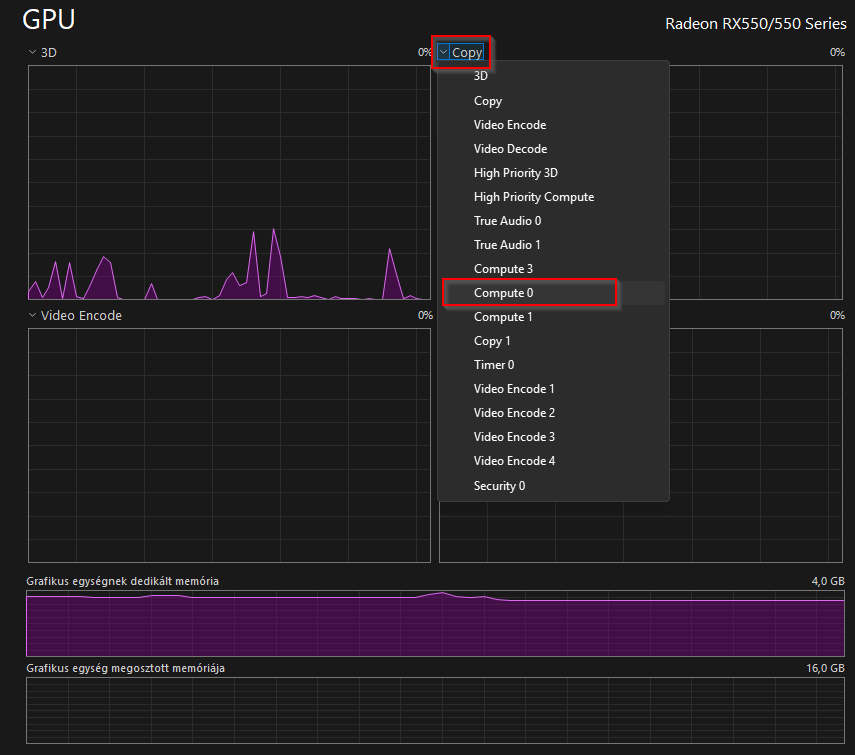The width and height of the screenshot is (855, 755).
Task: Choose the Copy 1 engine option
Action: coord(492,341)
